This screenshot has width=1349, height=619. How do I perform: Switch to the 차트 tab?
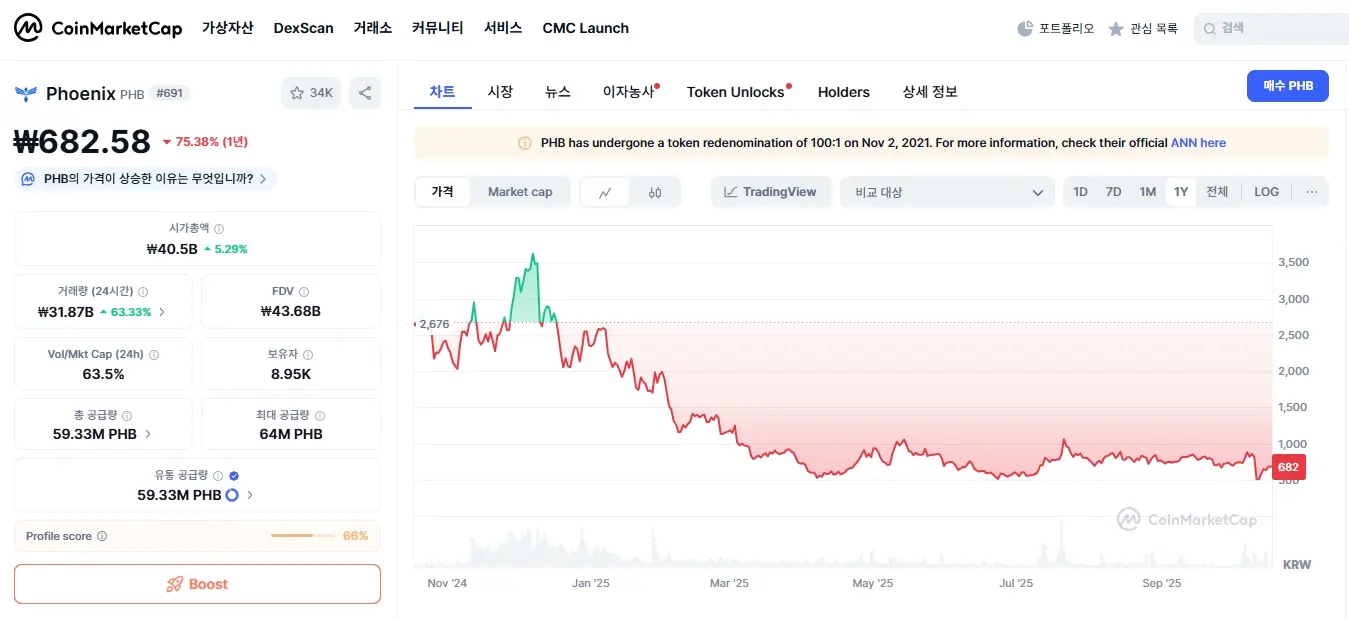coord(442,92)
